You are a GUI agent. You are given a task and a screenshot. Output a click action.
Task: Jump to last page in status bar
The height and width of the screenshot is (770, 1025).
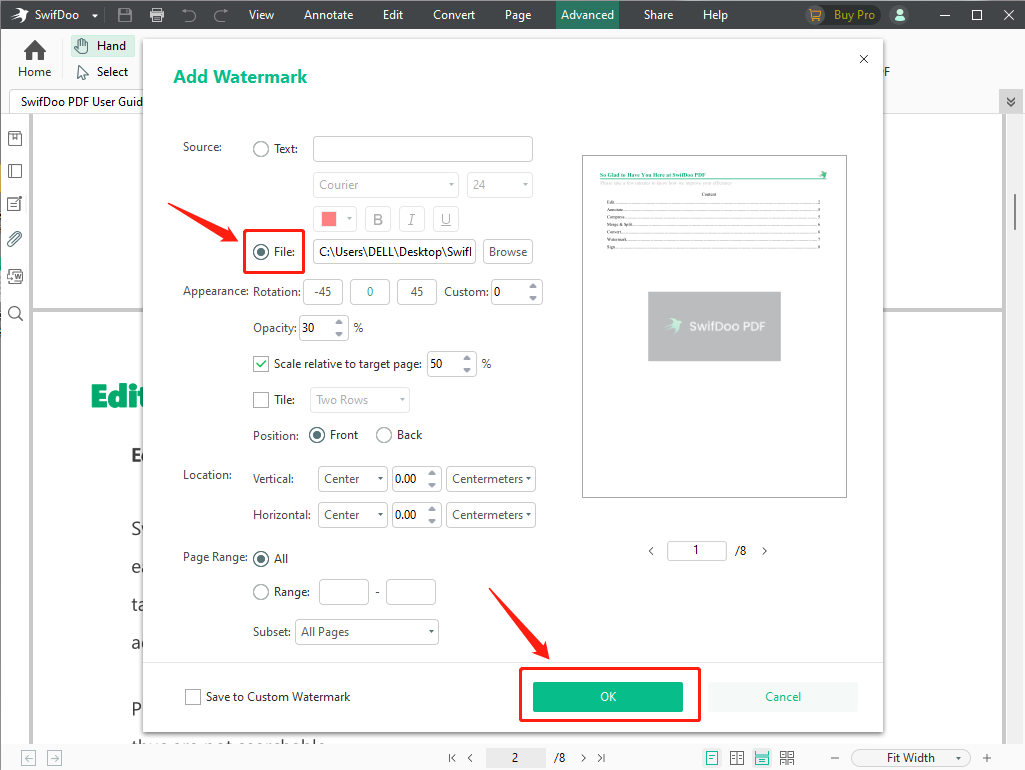pyautogui.click(x=601, y=758)
